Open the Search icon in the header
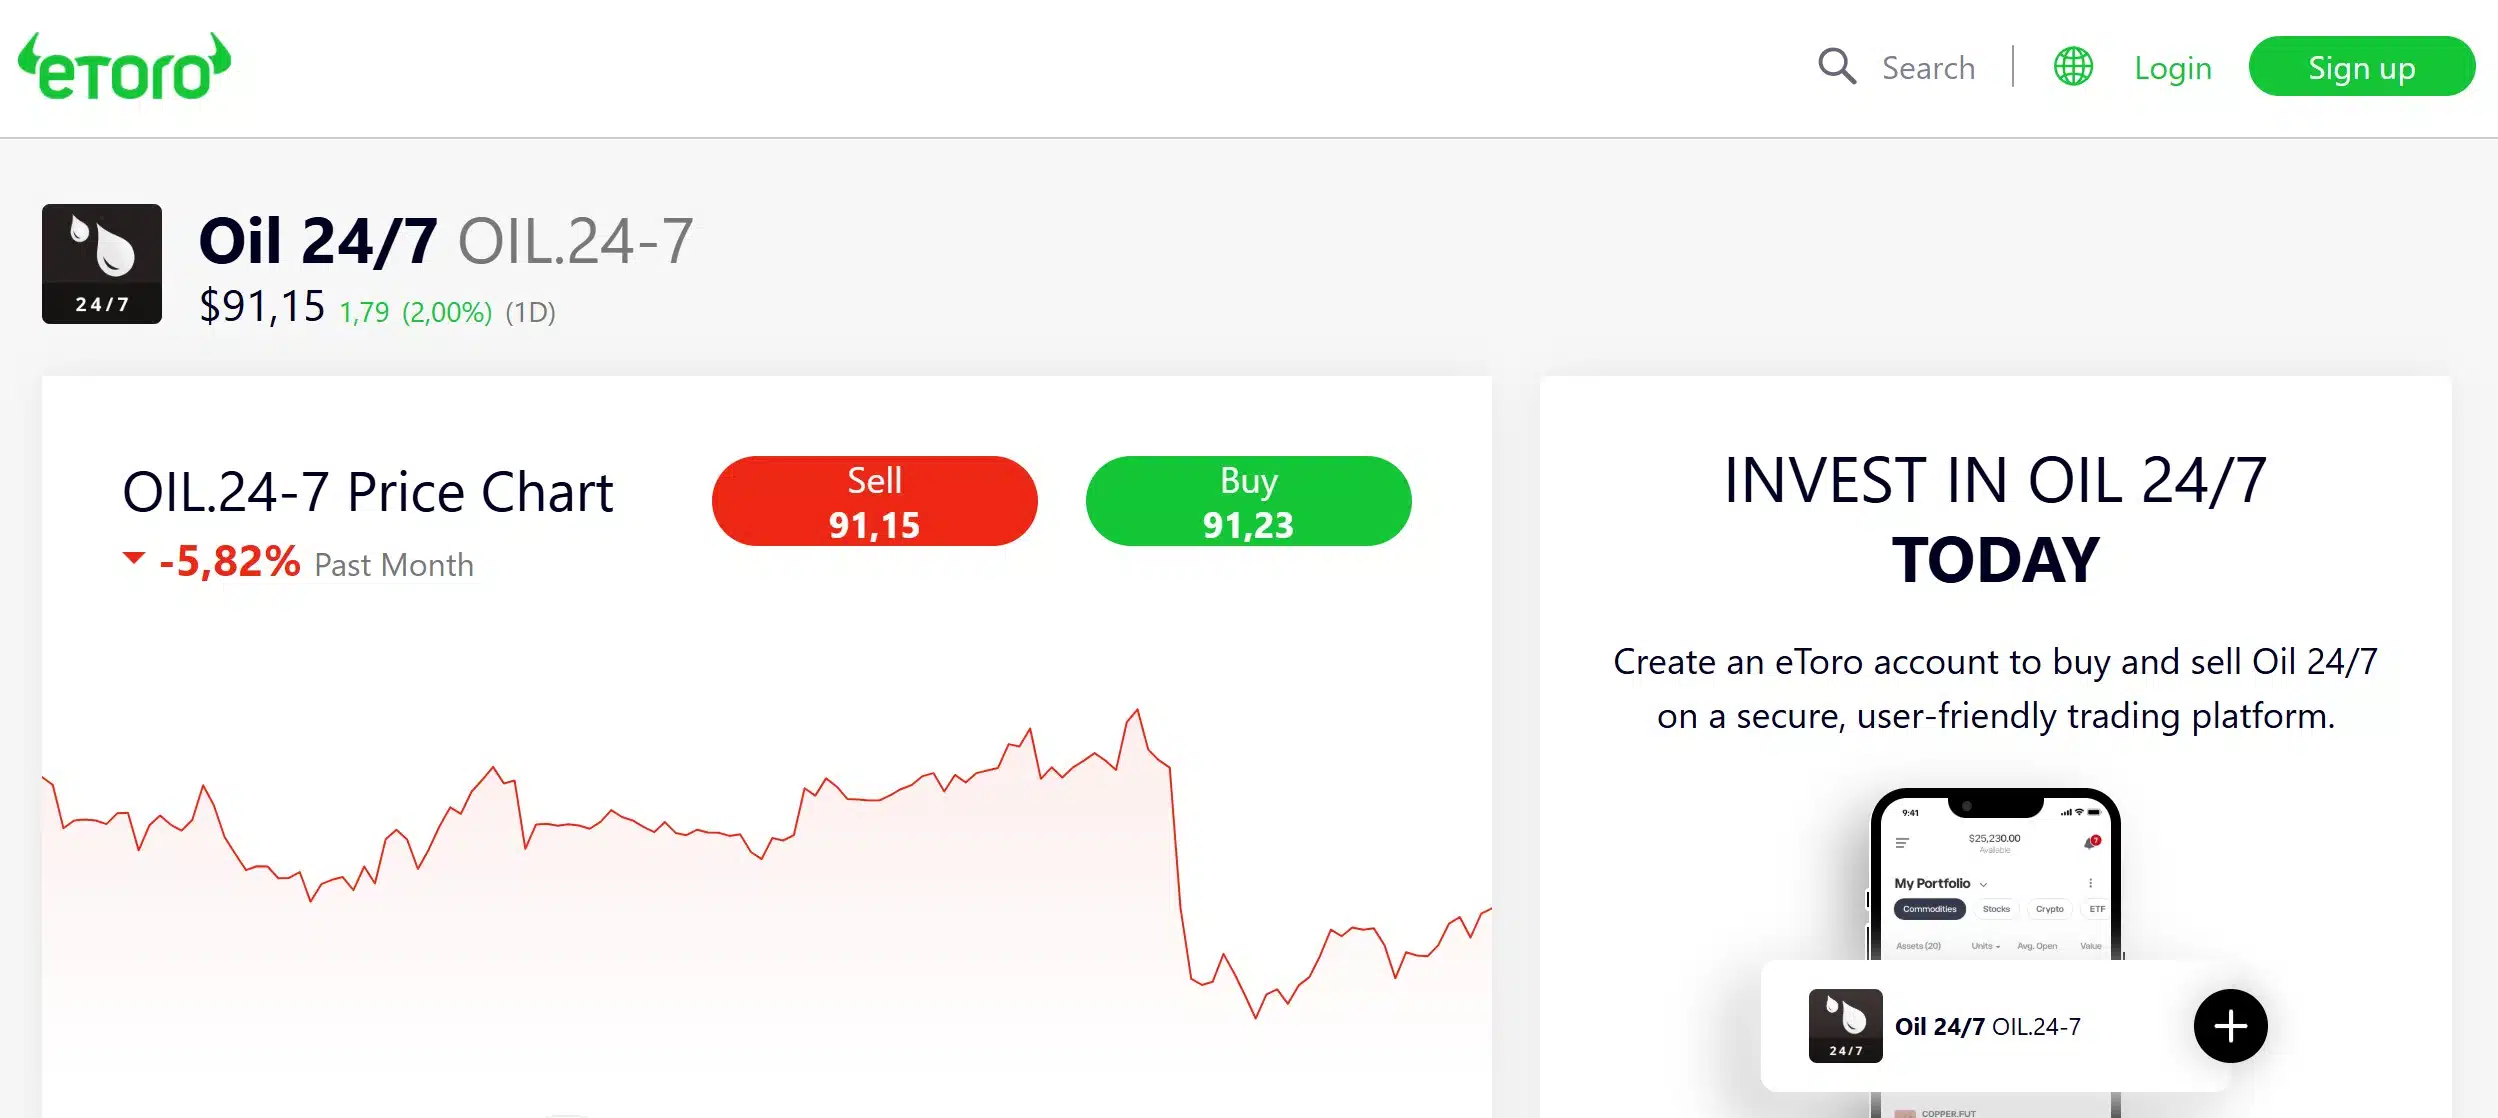This screenshot has width=2498, height=1118. [x=1837, y=67]
